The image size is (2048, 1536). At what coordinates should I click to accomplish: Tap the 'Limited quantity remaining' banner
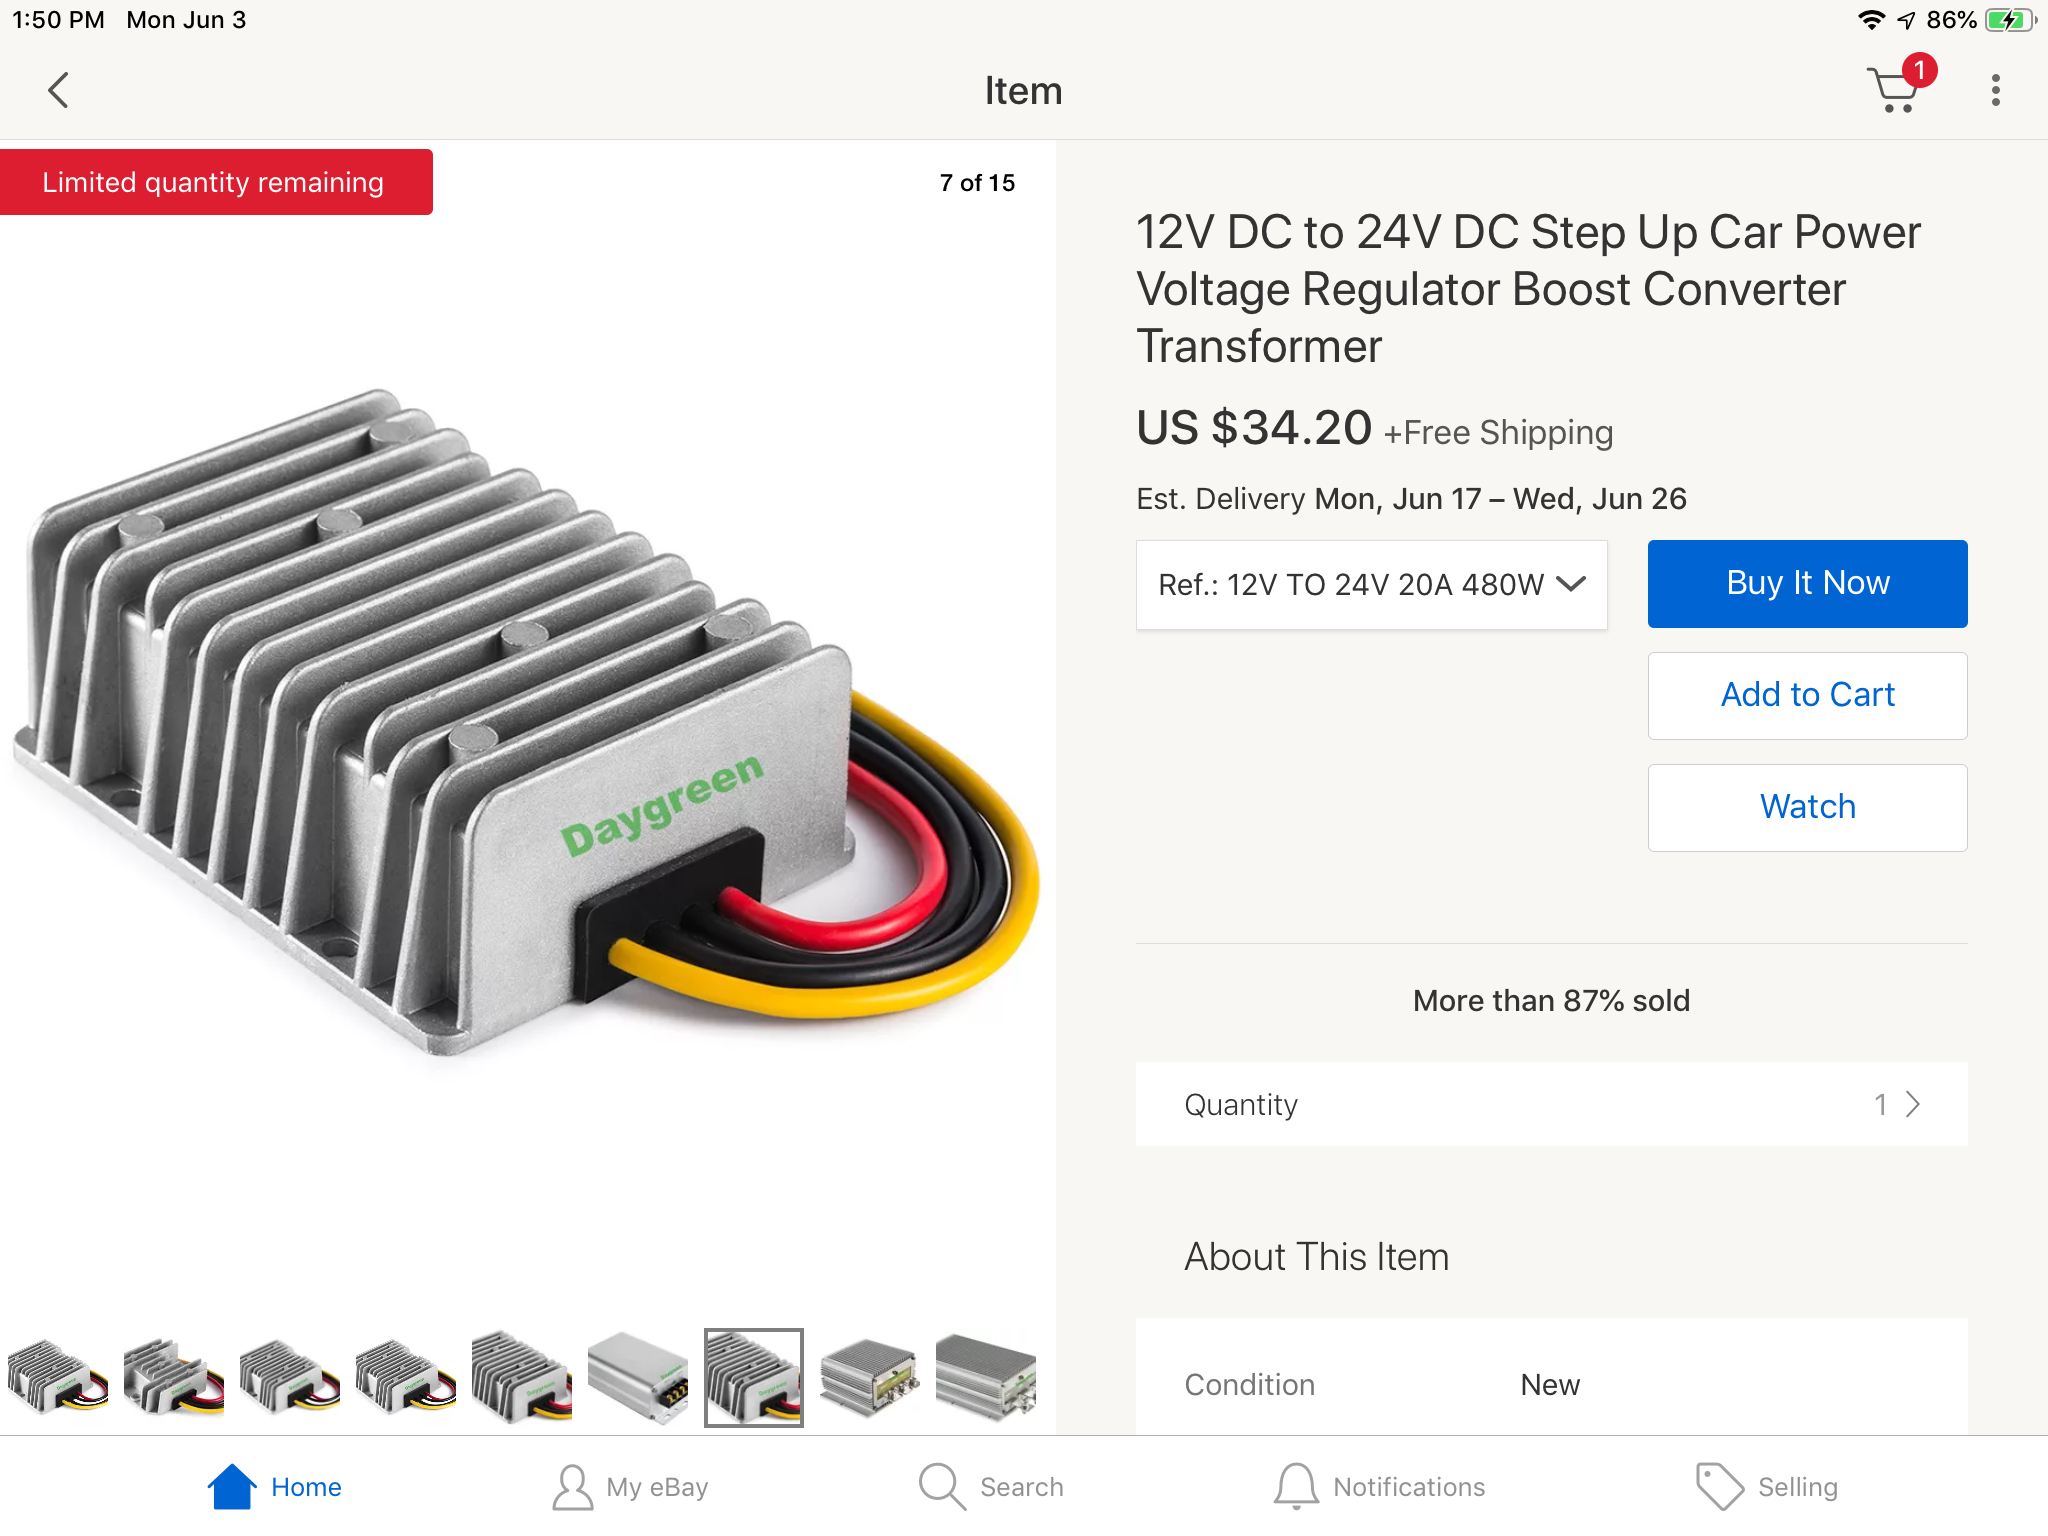coord(216,182)
